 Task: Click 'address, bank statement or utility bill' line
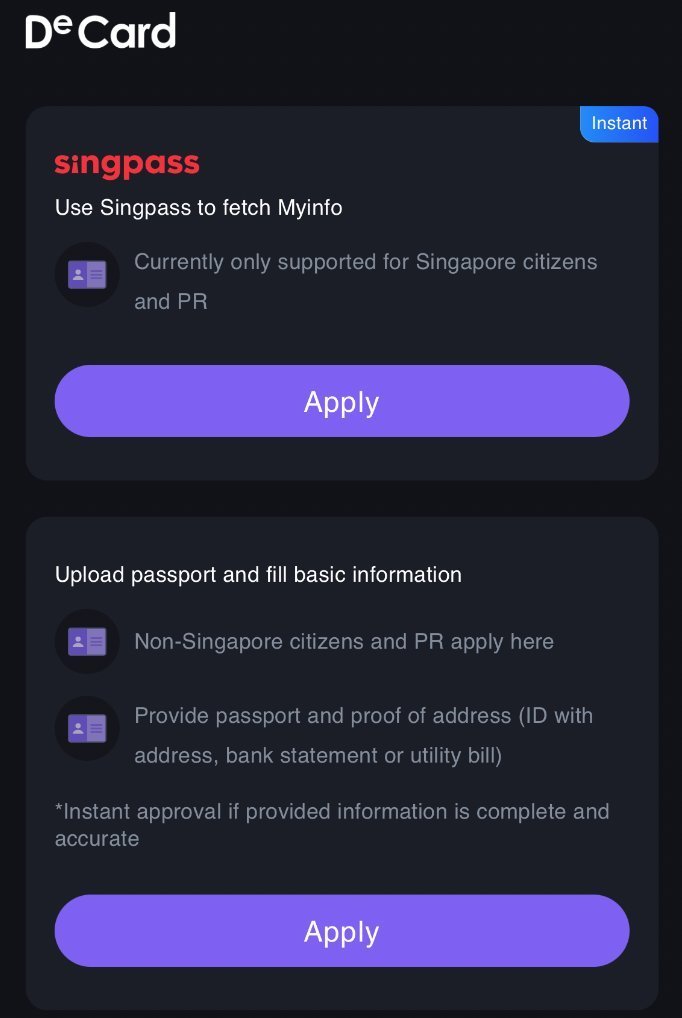(317, 755)
